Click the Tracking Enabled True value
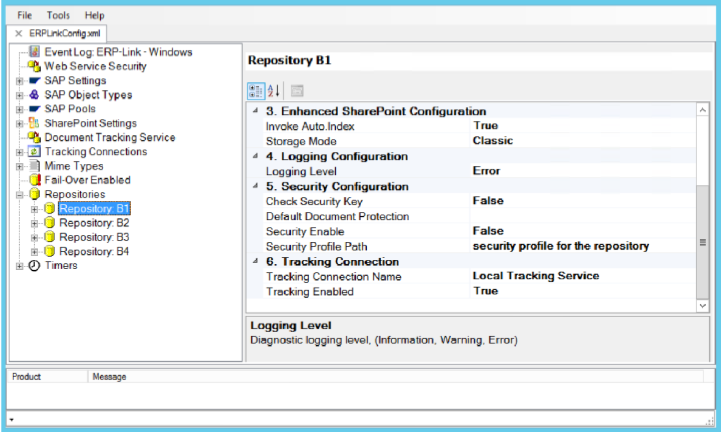The width and height of the screenshot is (722, 434). pyautogui.click(x=486, y=291)
